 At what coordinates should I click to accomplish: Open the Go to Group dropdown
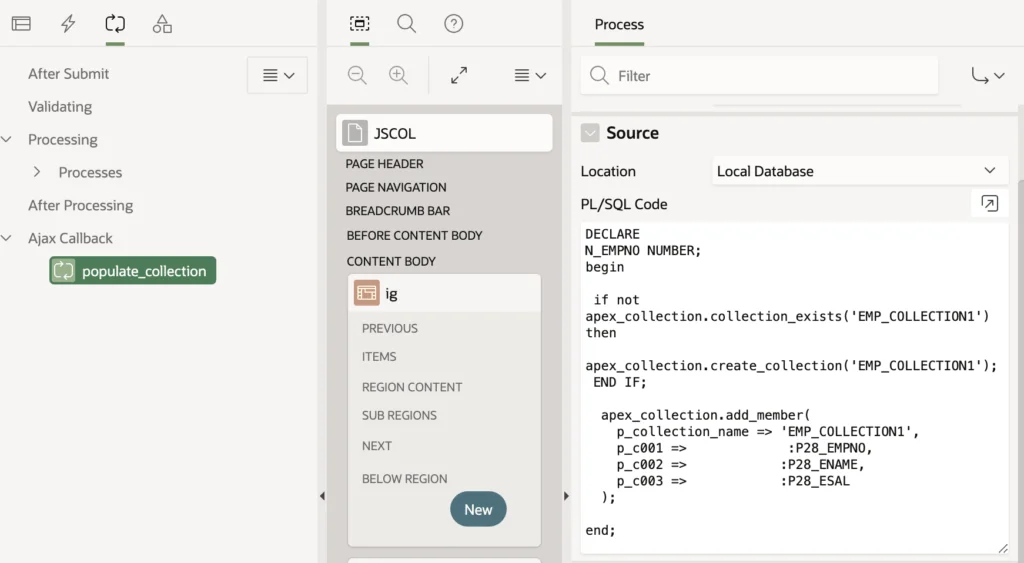[x=987, y=76]
